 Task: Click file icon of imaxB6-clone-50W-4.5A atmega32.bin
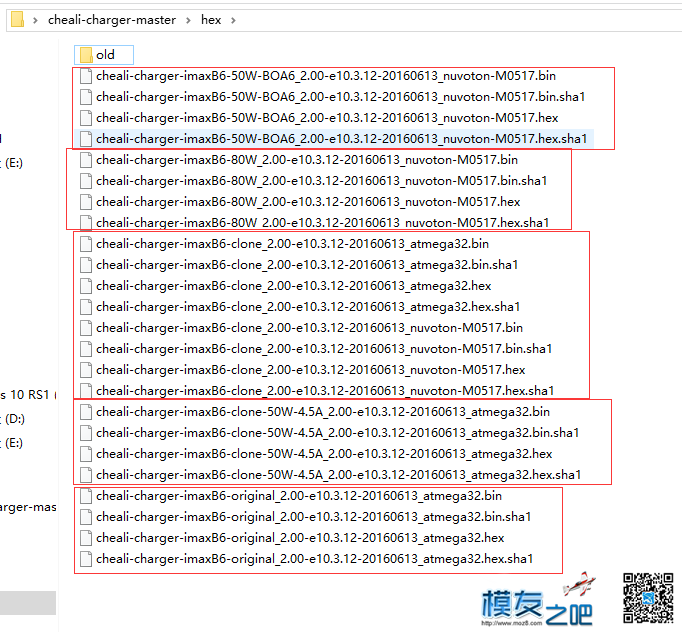tap(86, 411)
